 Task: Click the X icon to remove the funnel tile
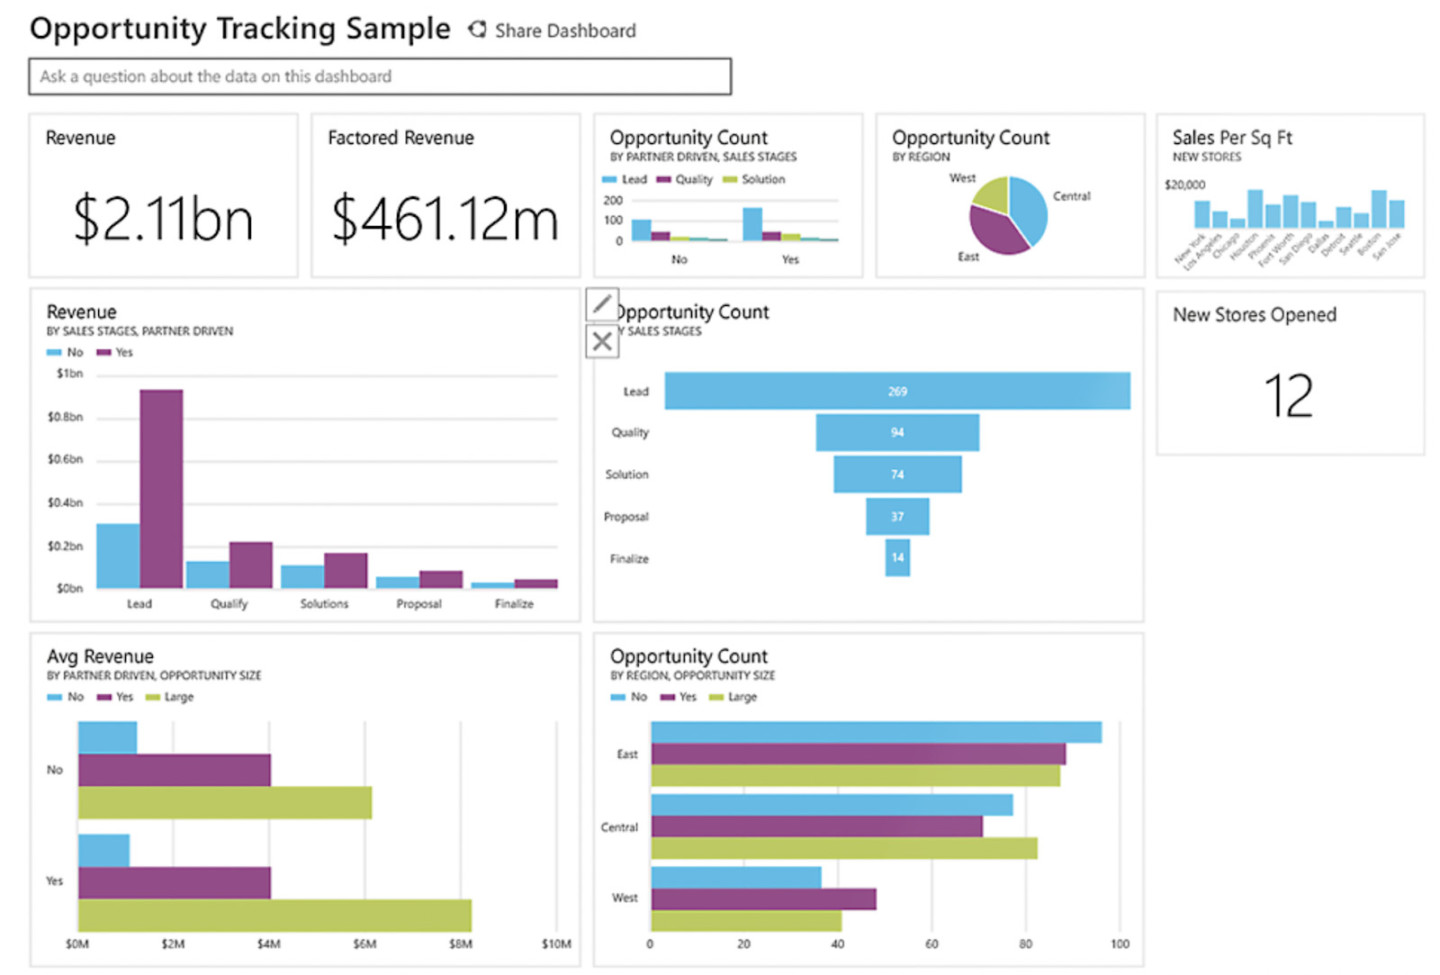coord(601,340)
